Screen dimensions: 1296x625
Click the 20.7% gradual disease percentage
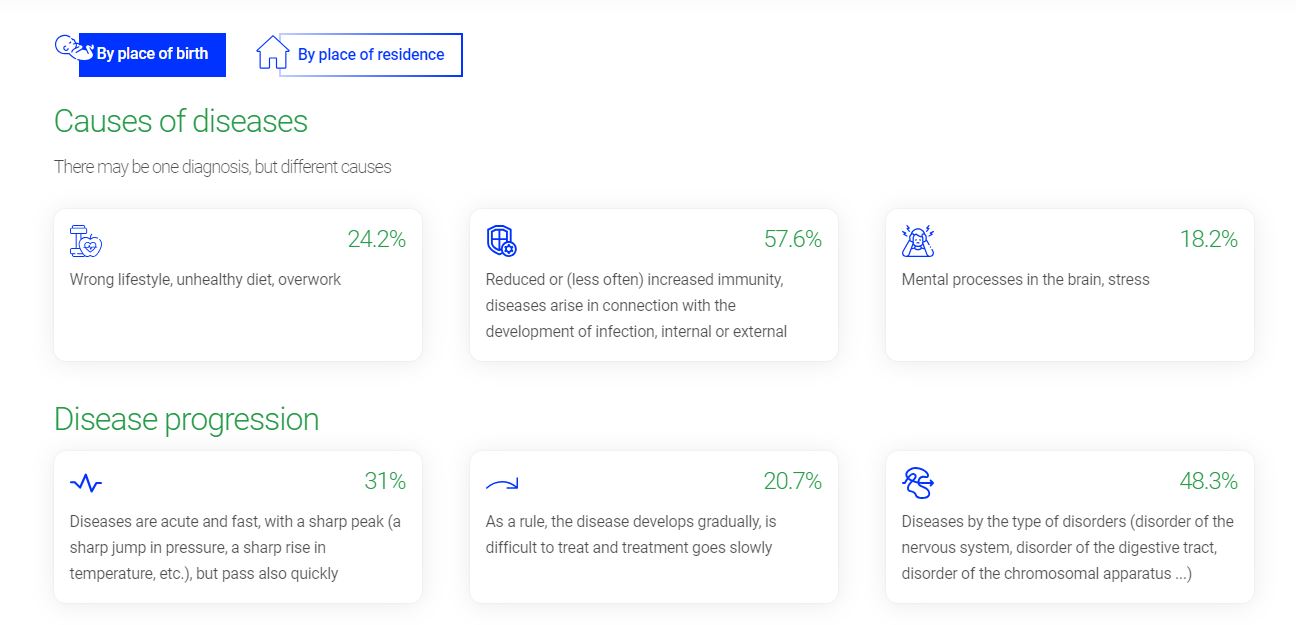(792, 481)
